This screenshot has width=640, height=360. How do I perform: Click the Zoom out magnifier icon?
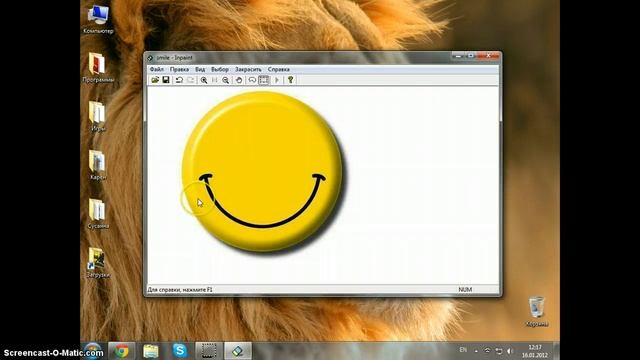[x=225, y=80]
